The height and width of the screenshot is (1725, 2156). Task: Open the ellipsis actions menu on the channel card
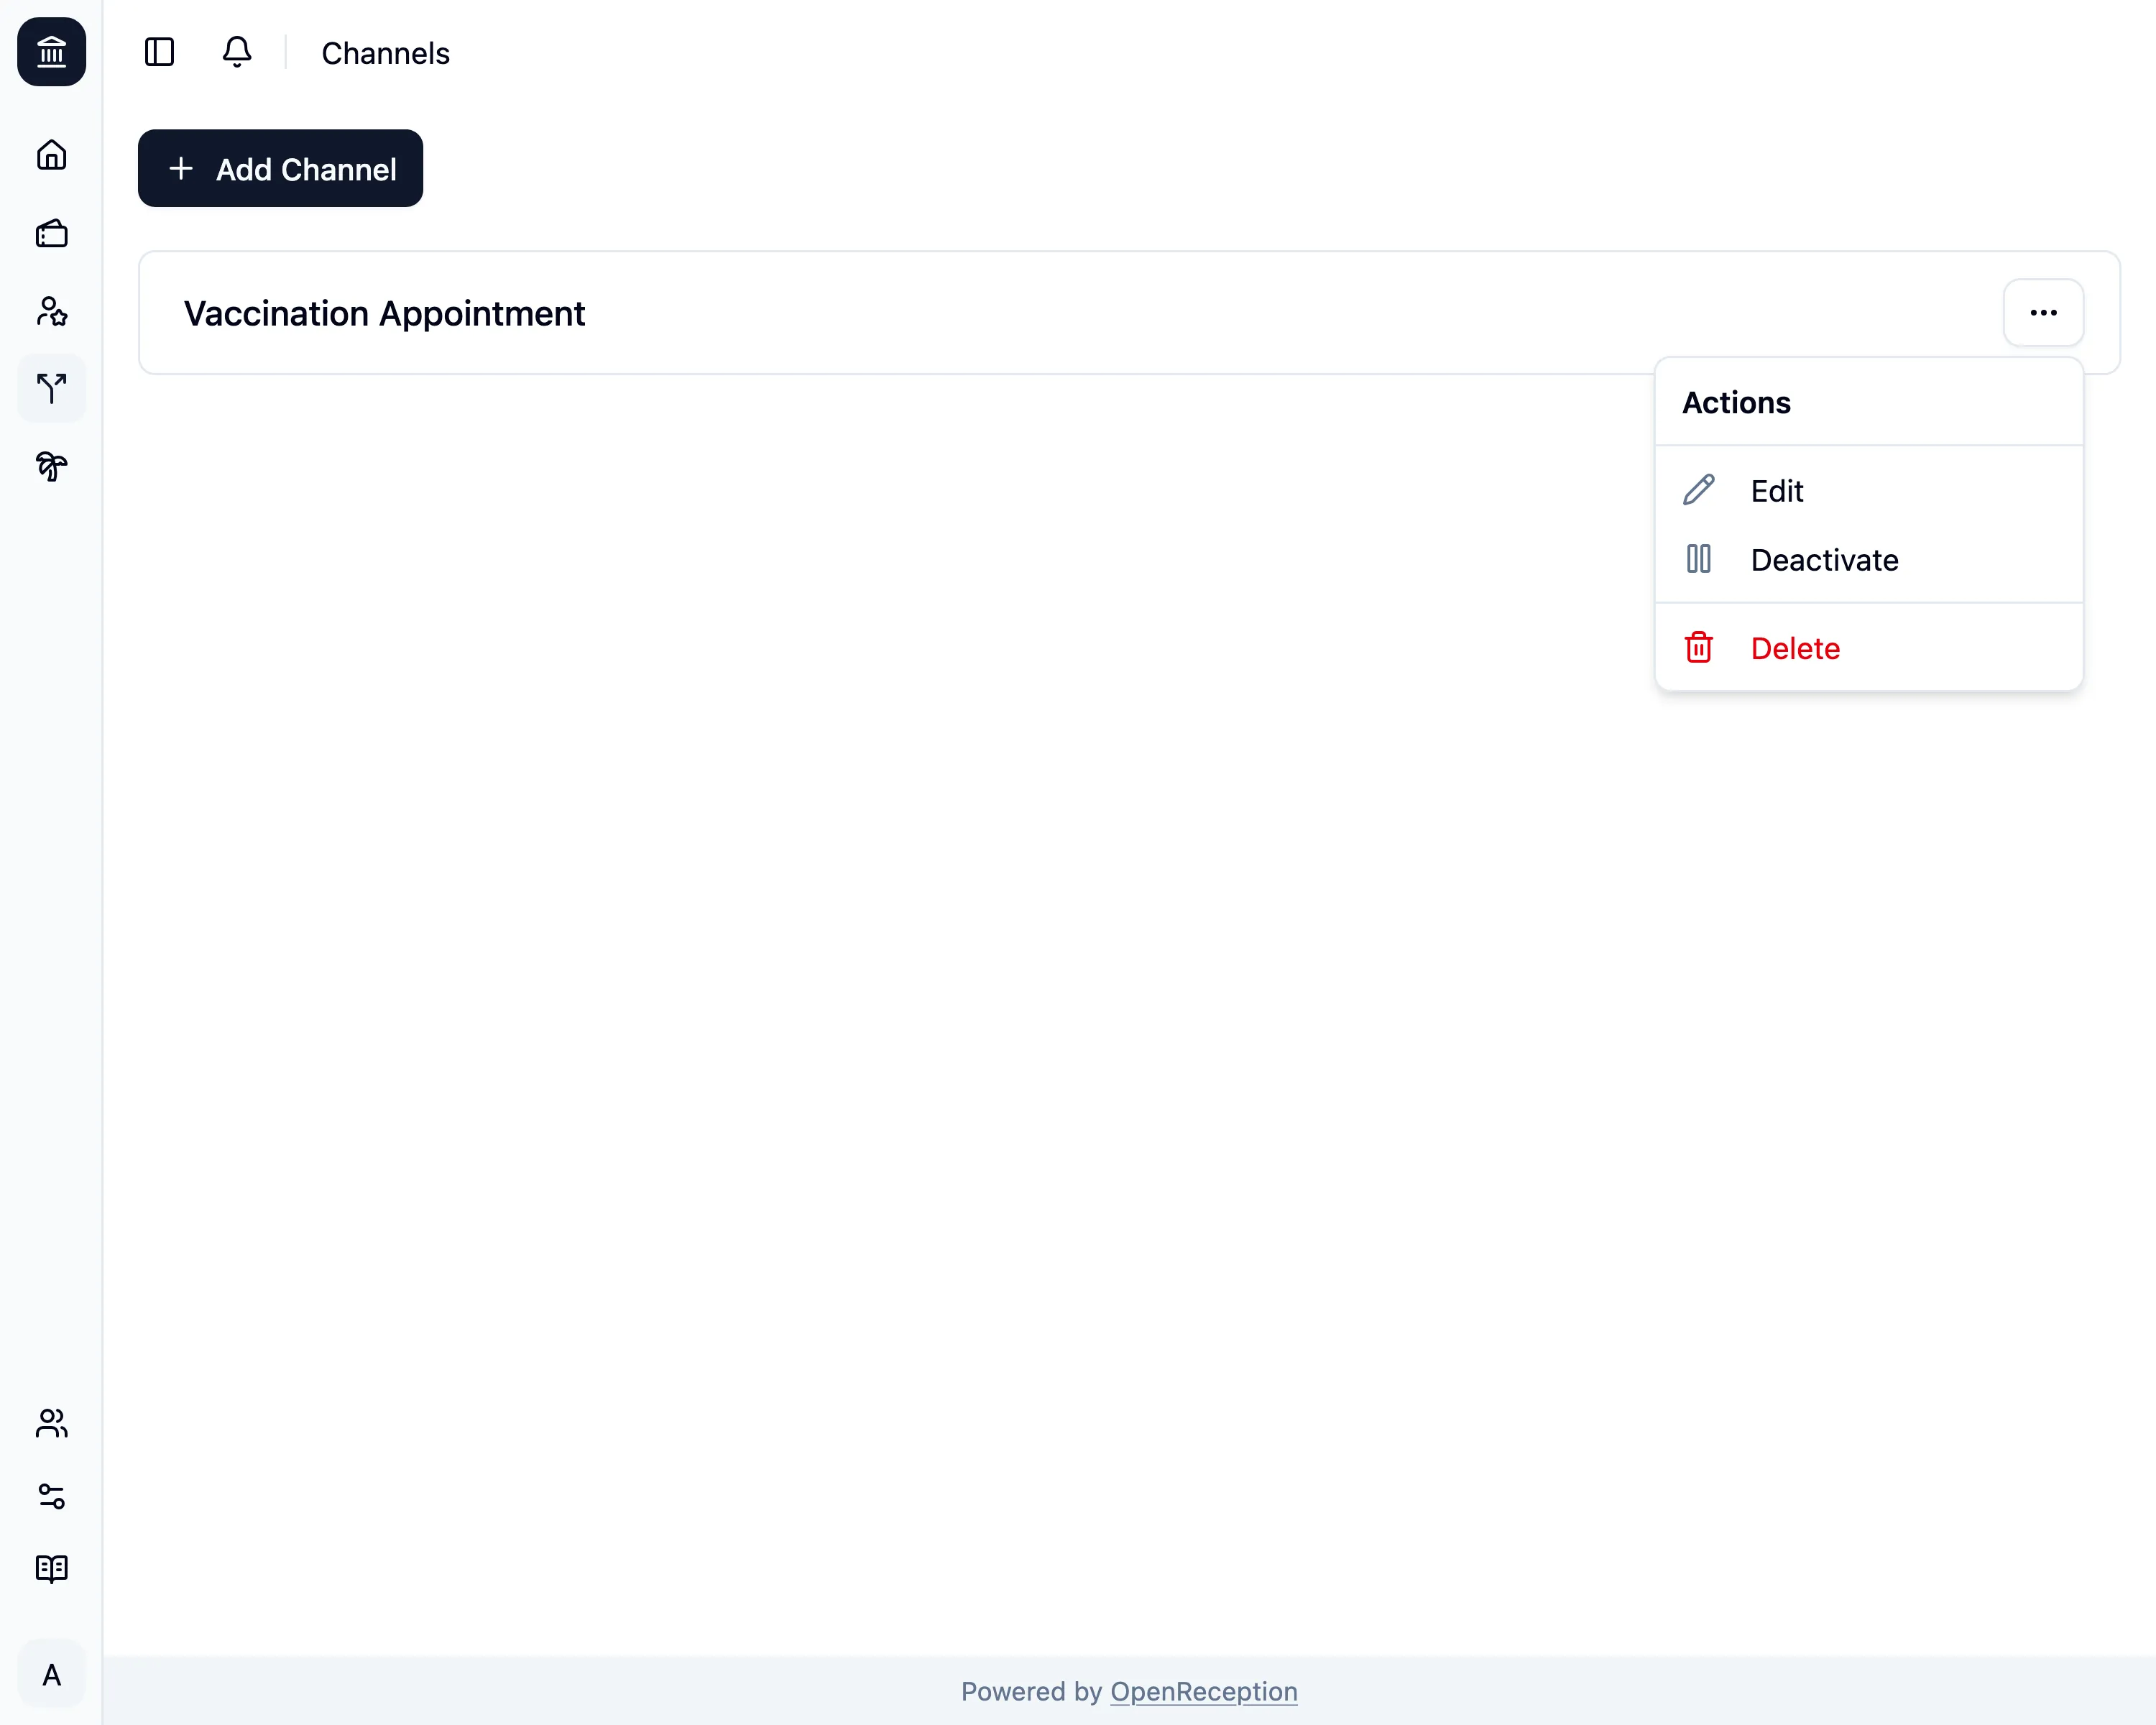[2043, 312]
